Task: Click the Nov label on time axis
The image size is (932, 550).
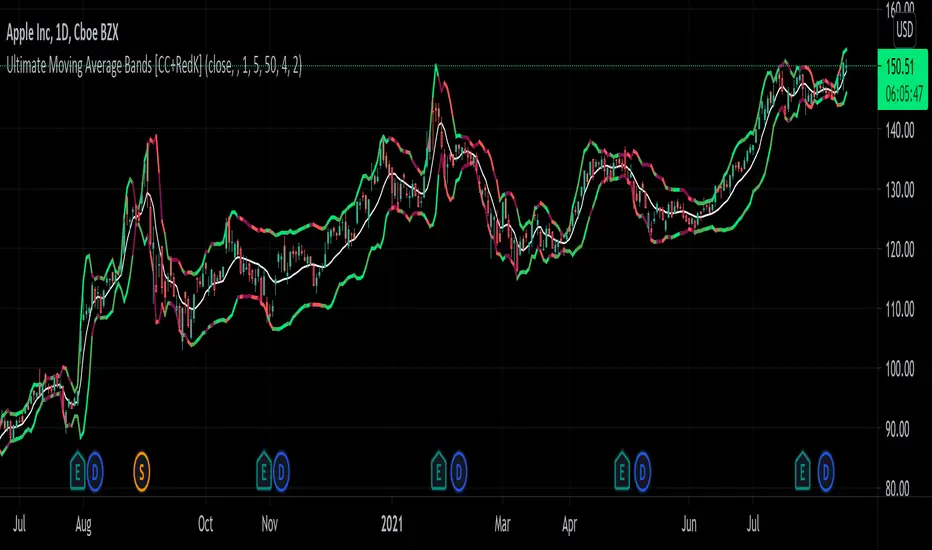Action: coord(269,524)
